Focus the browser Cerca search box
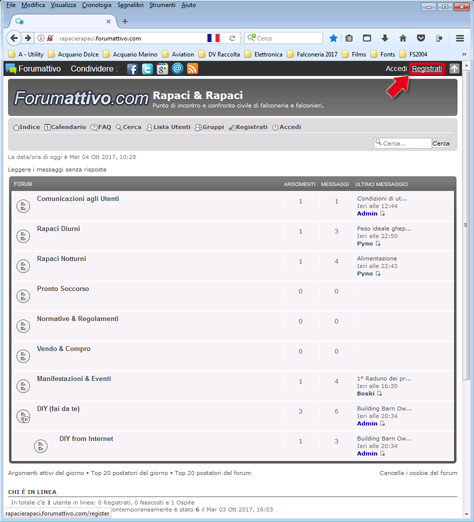This screenshot has width=474, height=522. [284, 38]
